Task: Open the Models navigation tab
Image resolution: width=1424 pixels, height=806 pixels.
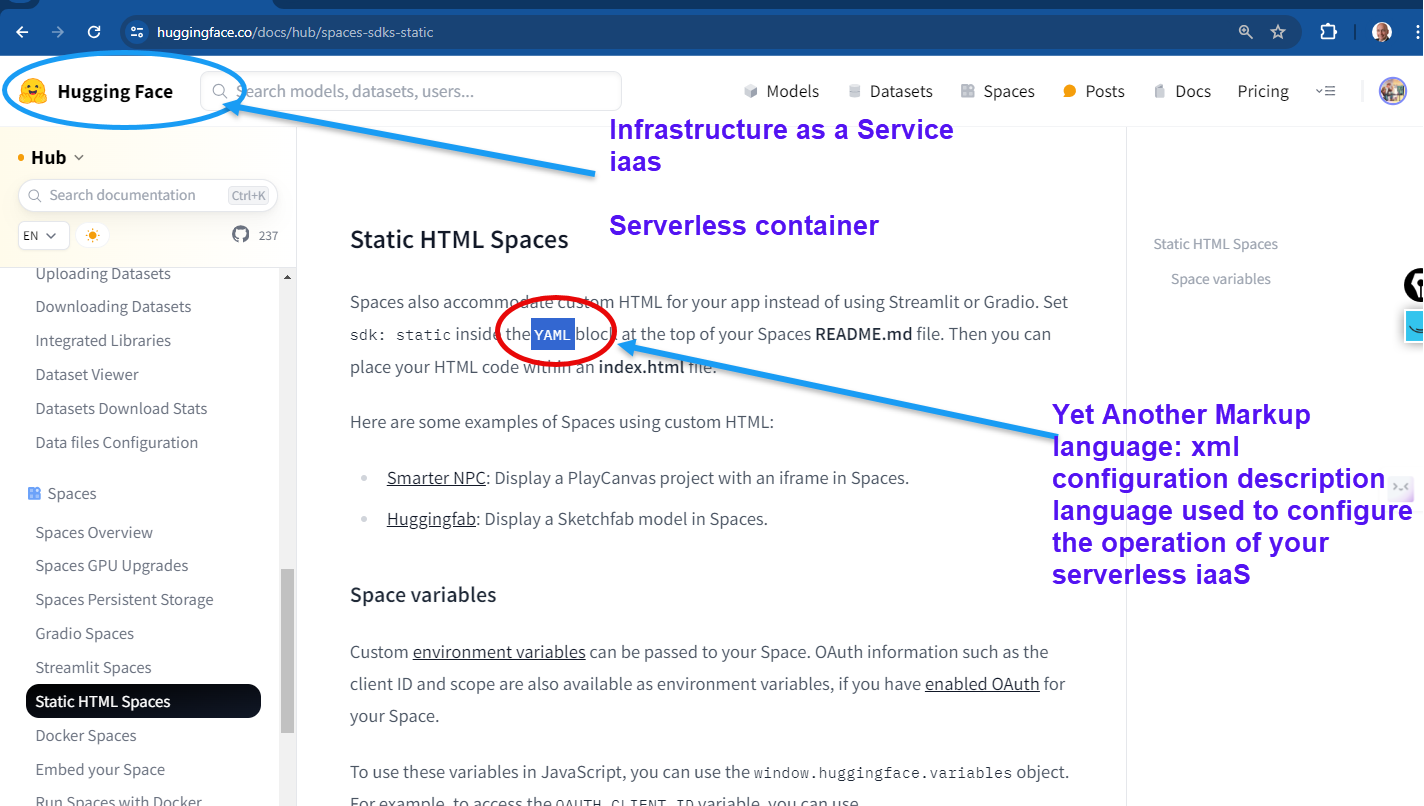Action: [x=781, y=91]
